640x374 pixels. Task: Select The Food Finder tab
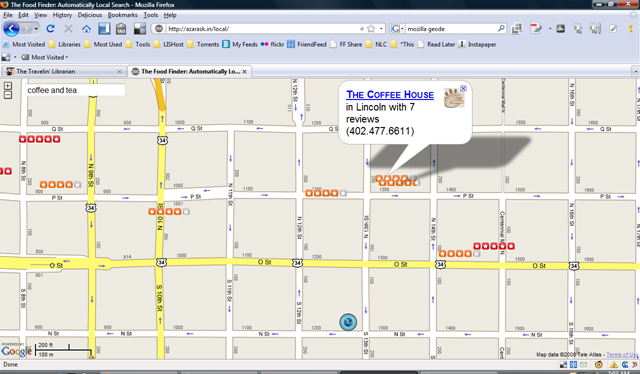[189, 71]
